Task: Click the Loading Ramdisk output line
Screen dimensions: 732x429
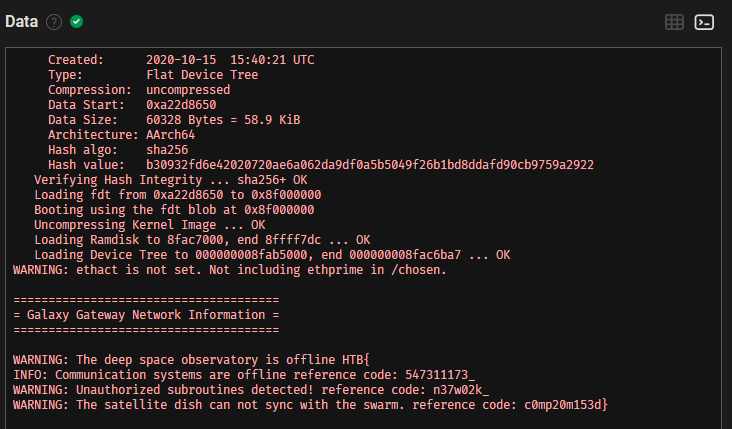Action: (x=202, y=239)
